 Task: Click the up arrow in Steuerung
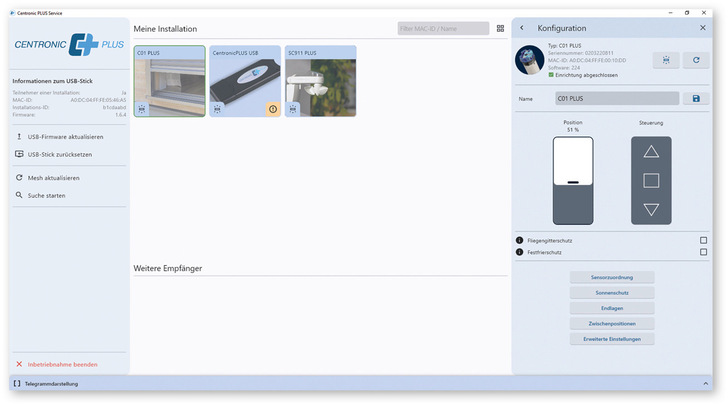coord(651,151)
